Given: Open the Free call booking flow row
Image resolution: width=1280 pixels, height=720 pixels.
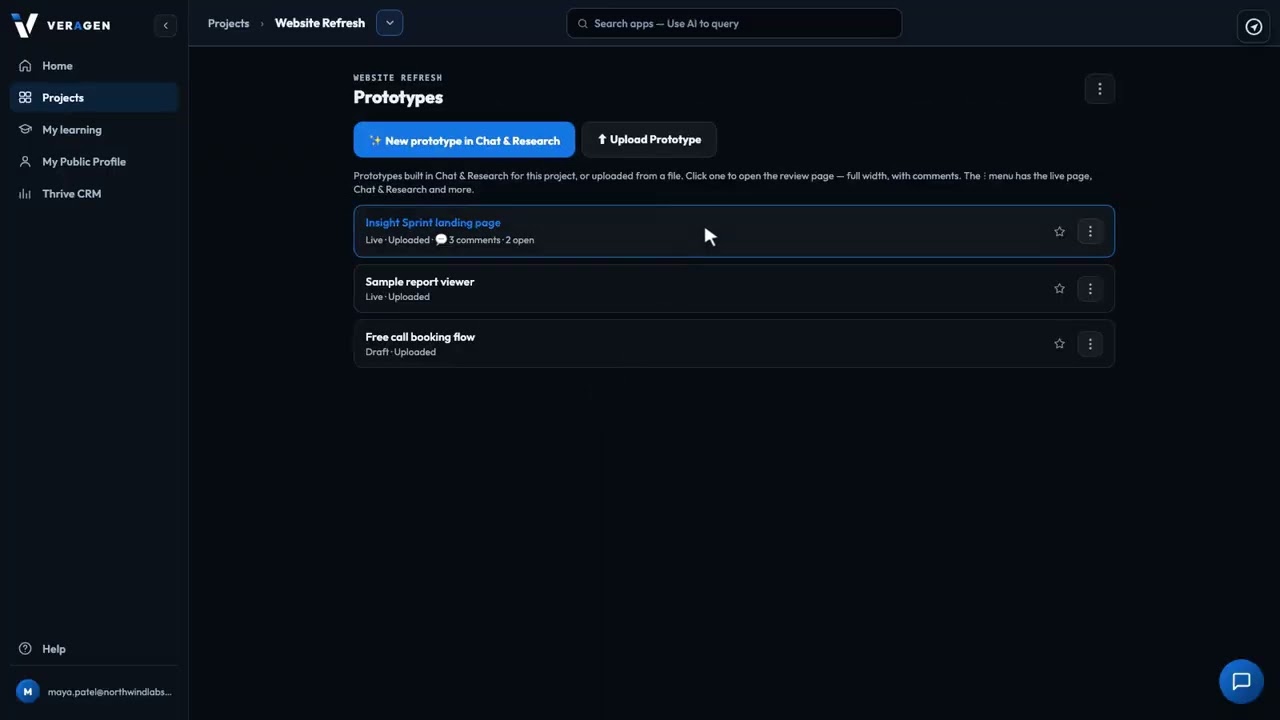Looking at the screenshot, I should (734, 343).
